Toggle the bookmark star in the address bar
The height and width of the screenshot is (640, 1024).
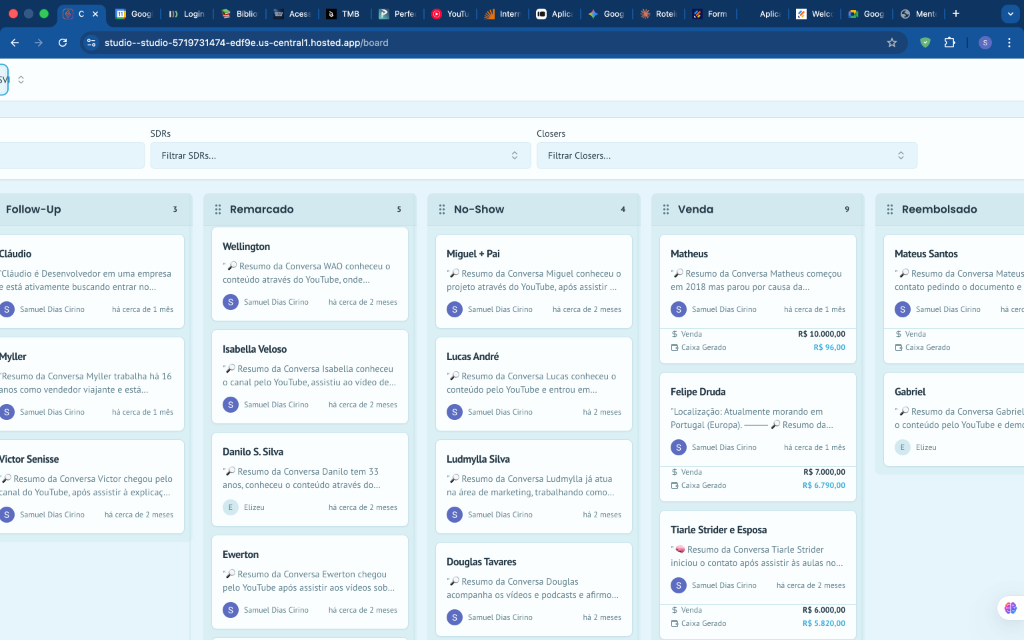891,43
